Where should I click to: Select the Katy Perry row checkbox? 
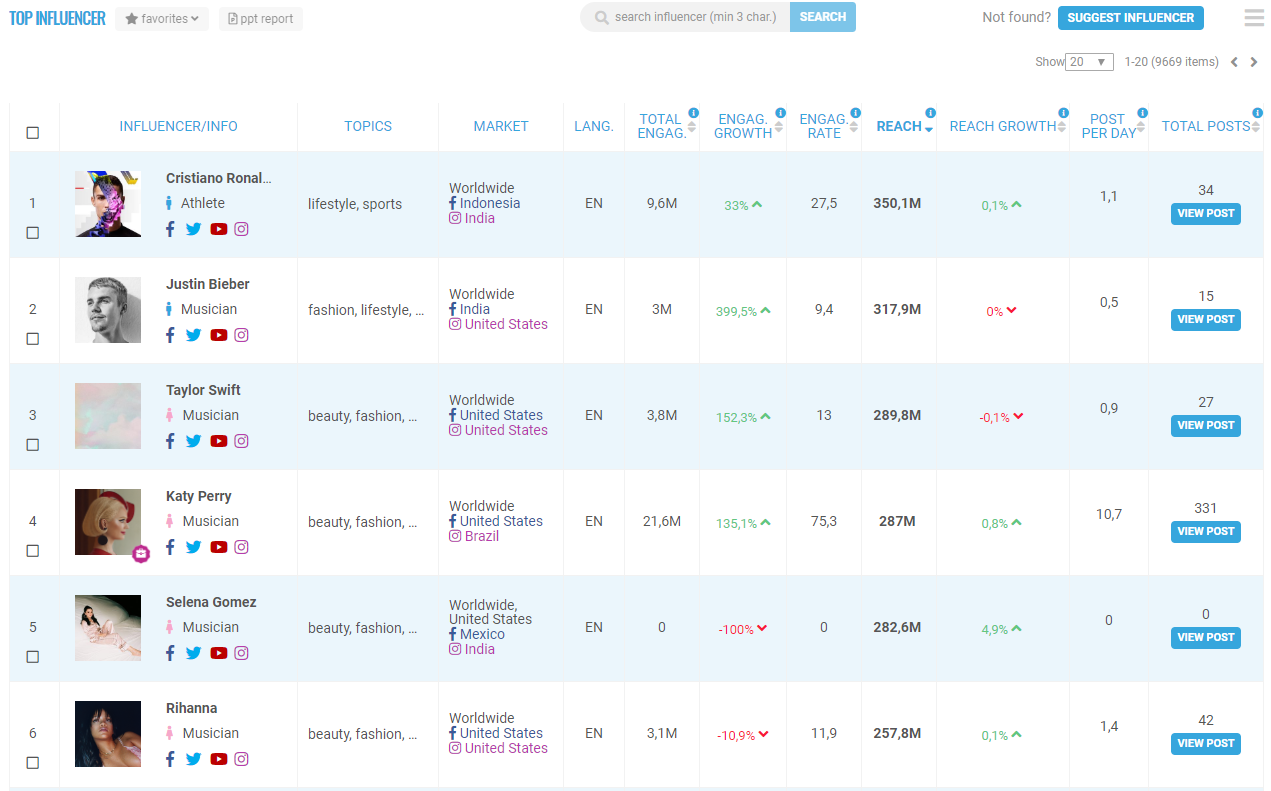coord(33,551)
